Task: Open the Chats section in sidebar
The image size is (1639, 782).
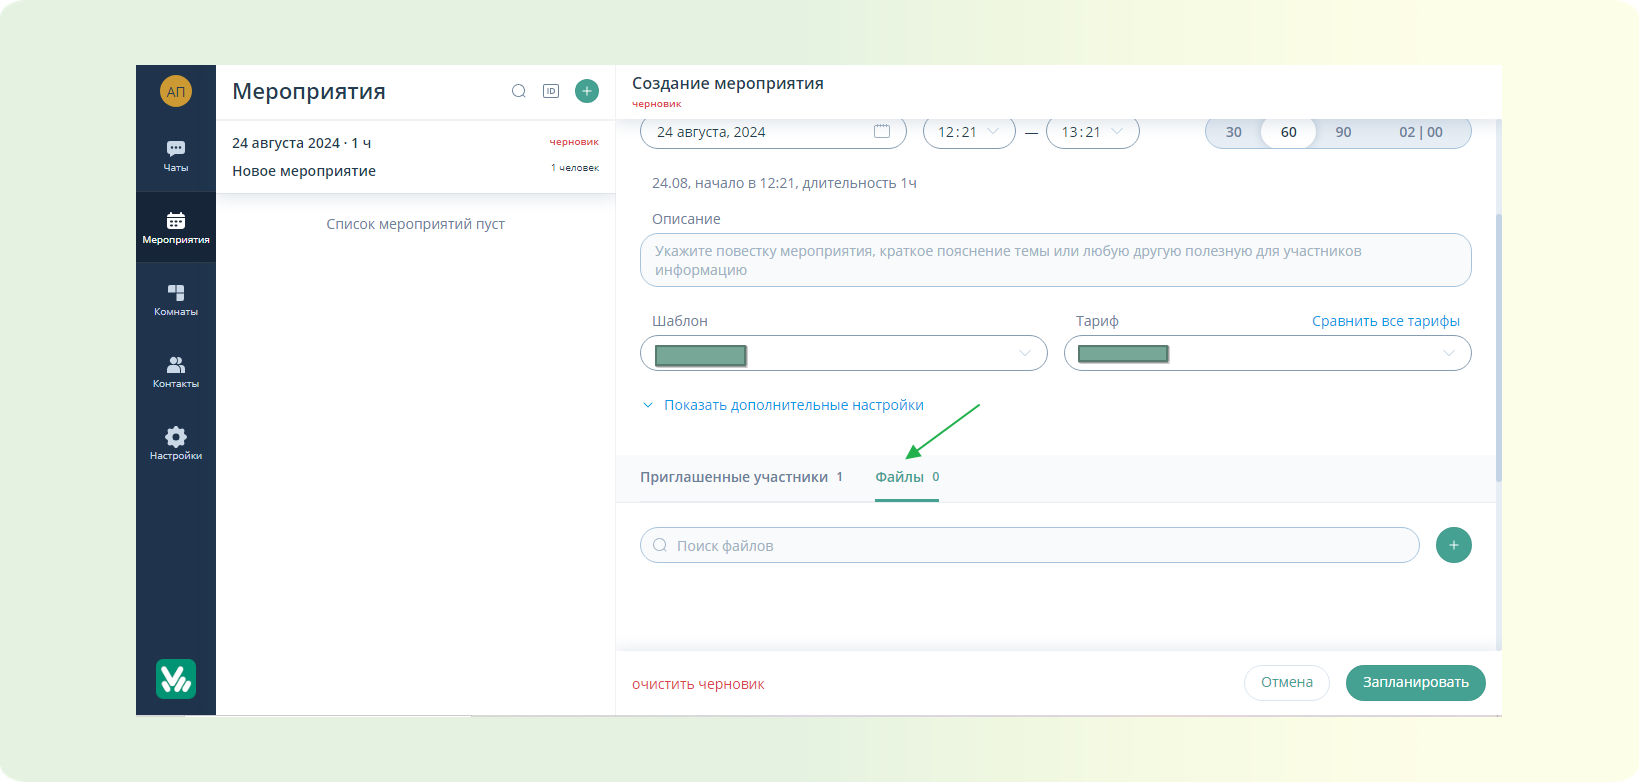Action: [x=176, y=155]
